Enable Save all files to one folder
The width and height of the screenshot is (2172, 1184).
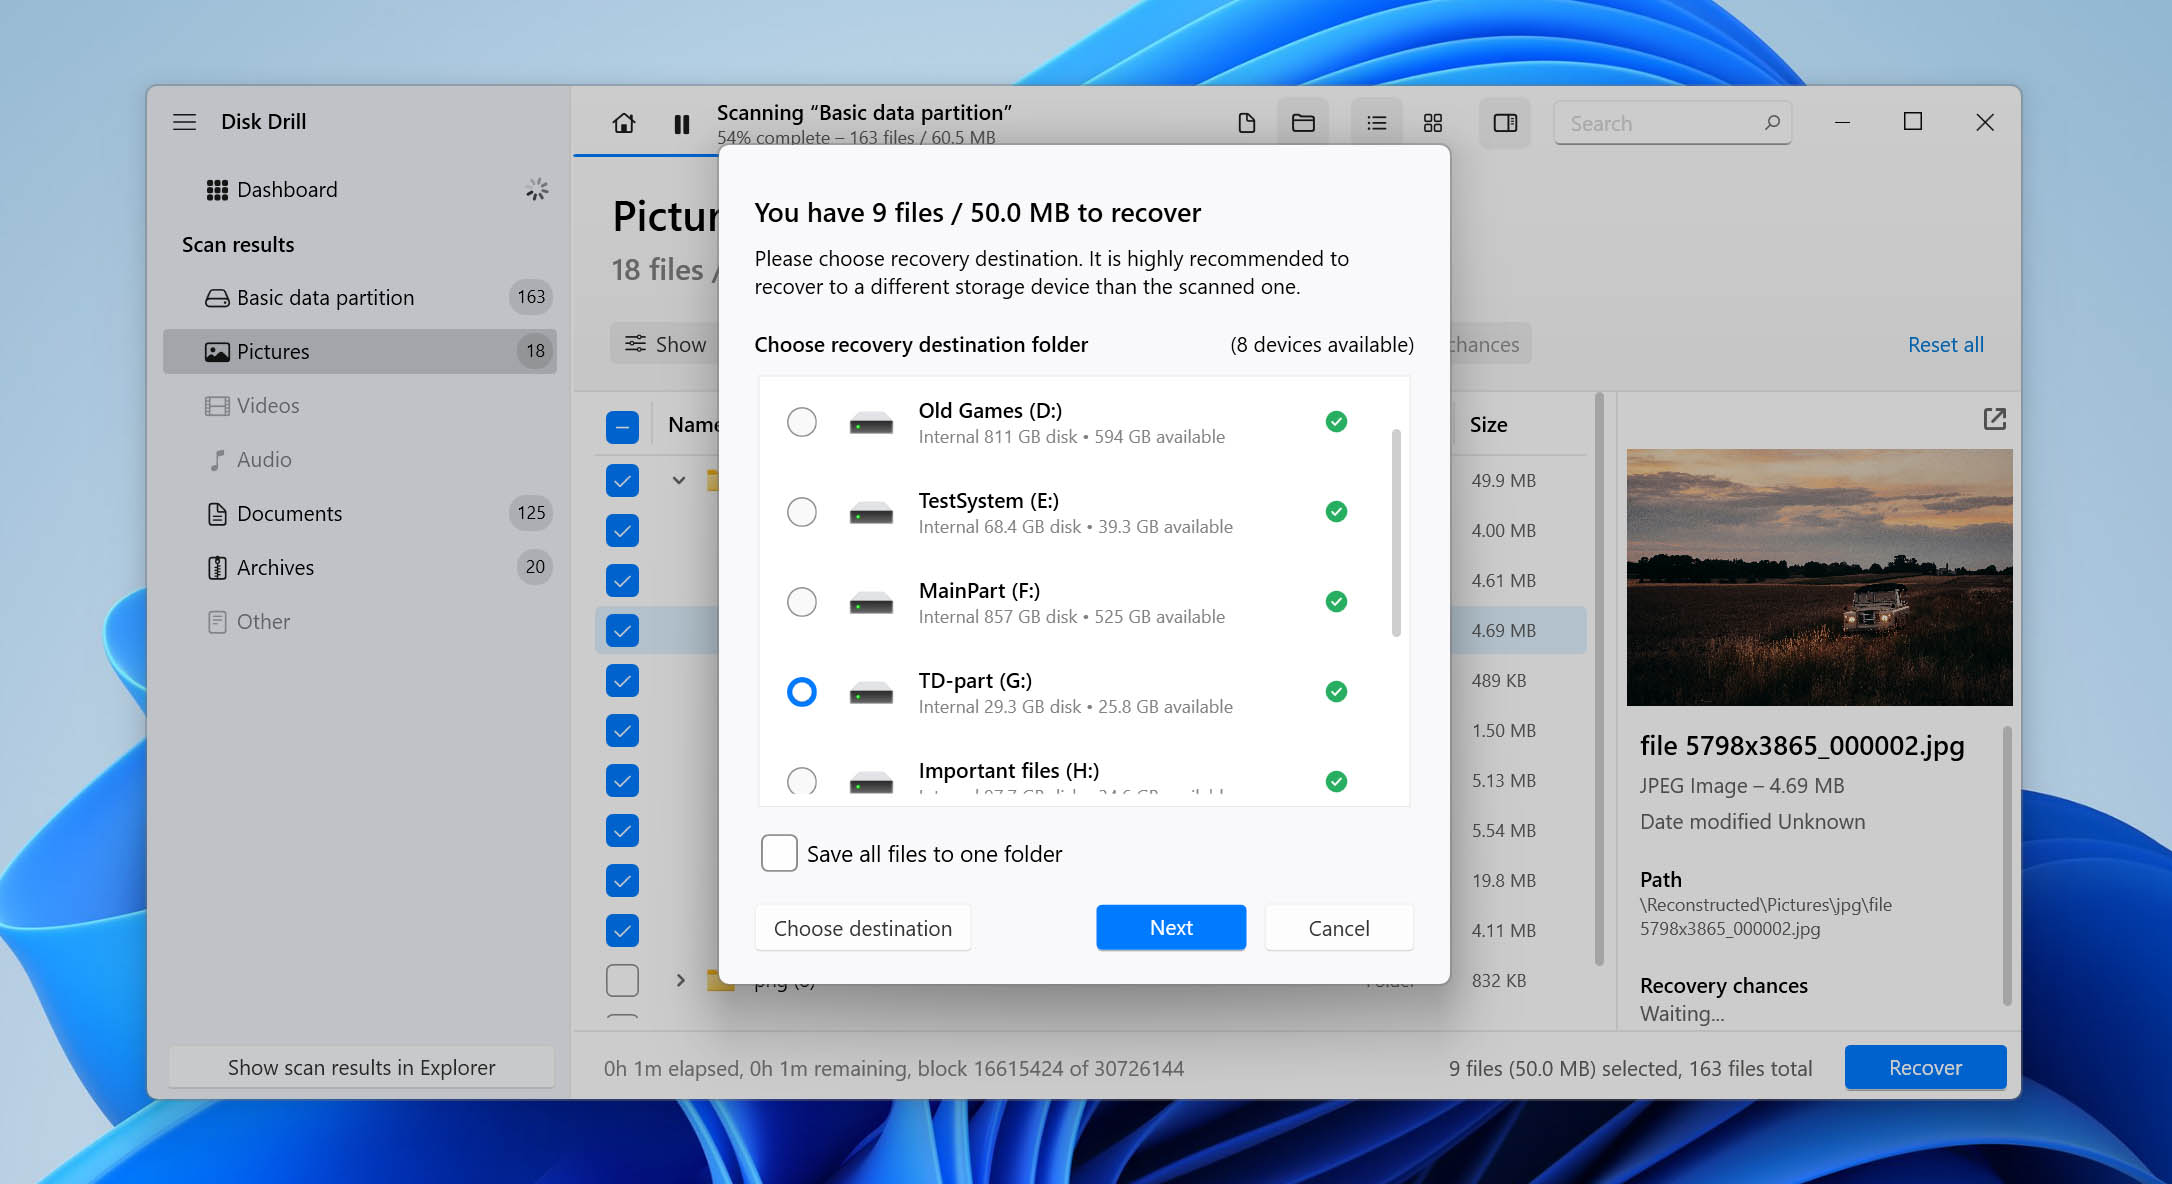click(779, 853)
